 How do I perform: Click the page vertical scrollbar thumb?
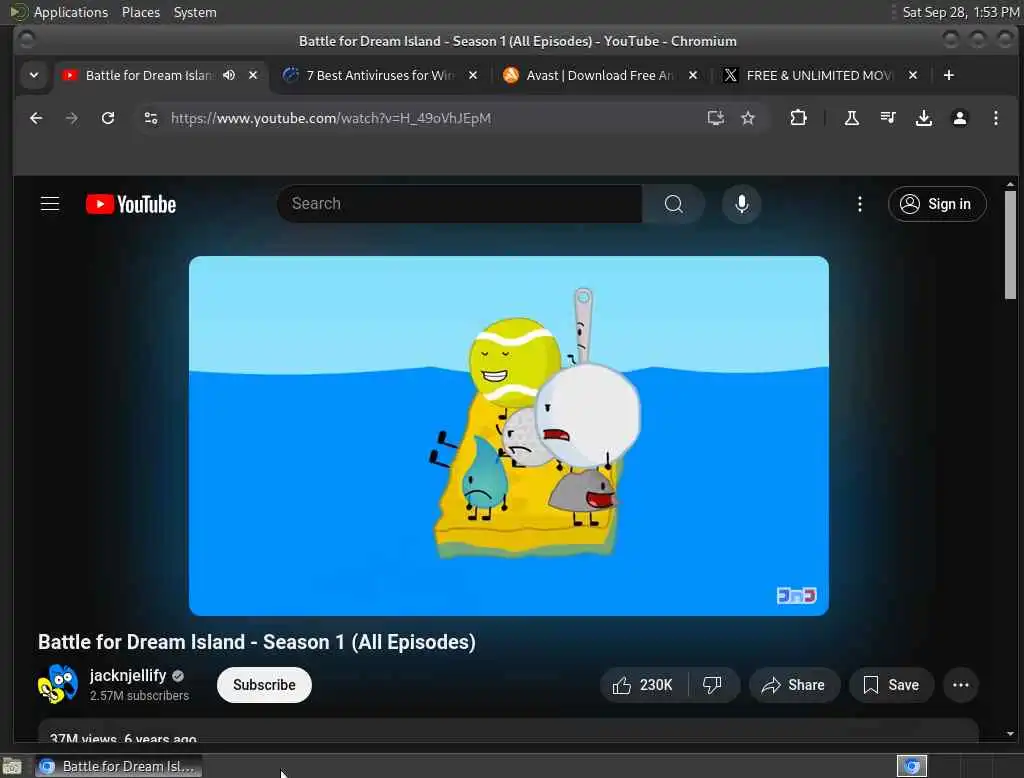click(x=1010, y=245)
